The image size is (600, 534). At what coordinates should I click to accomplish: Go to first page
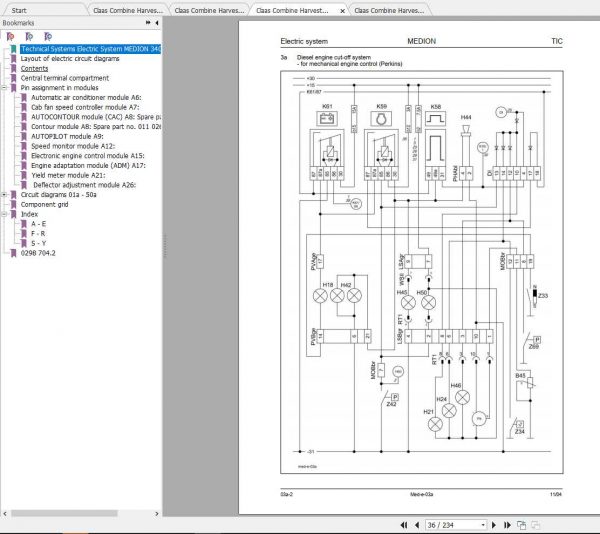[404, 525]
